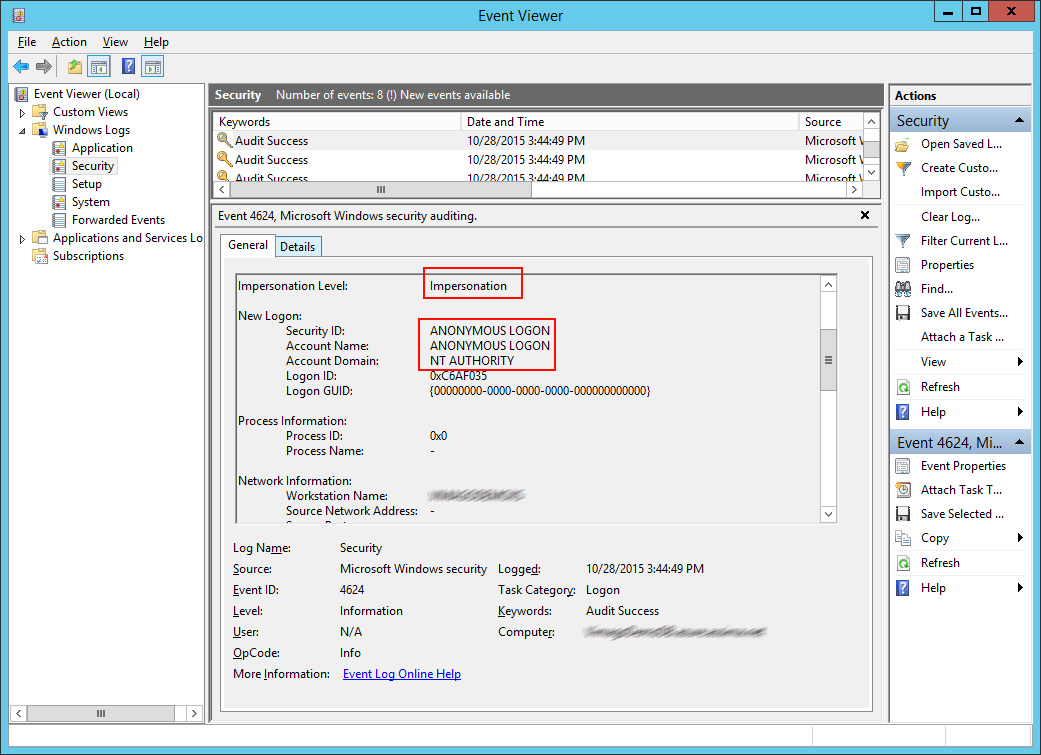
Task: Open Help submenu arrow under Event 4624
Action: click(1020, 588)
